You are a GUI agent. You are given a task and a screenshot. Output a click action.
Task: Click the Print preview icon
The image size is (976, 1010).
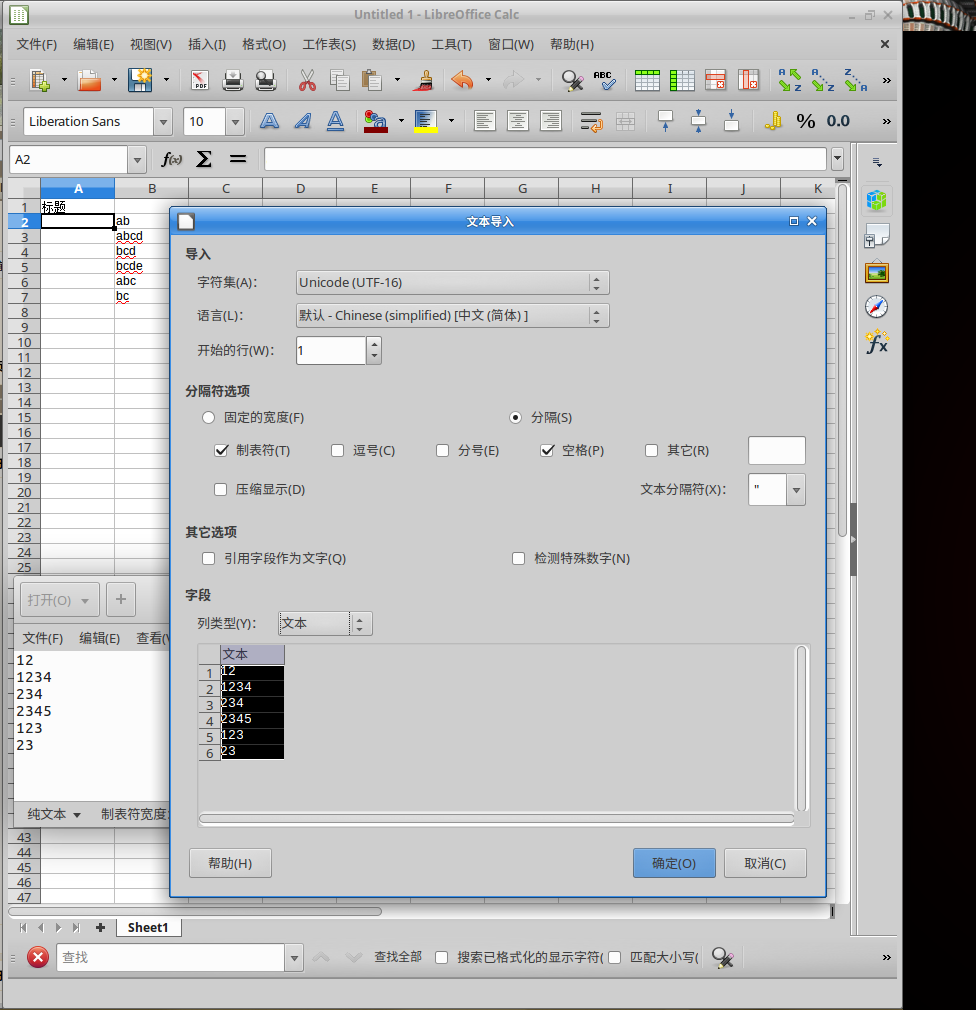point(265,81)
